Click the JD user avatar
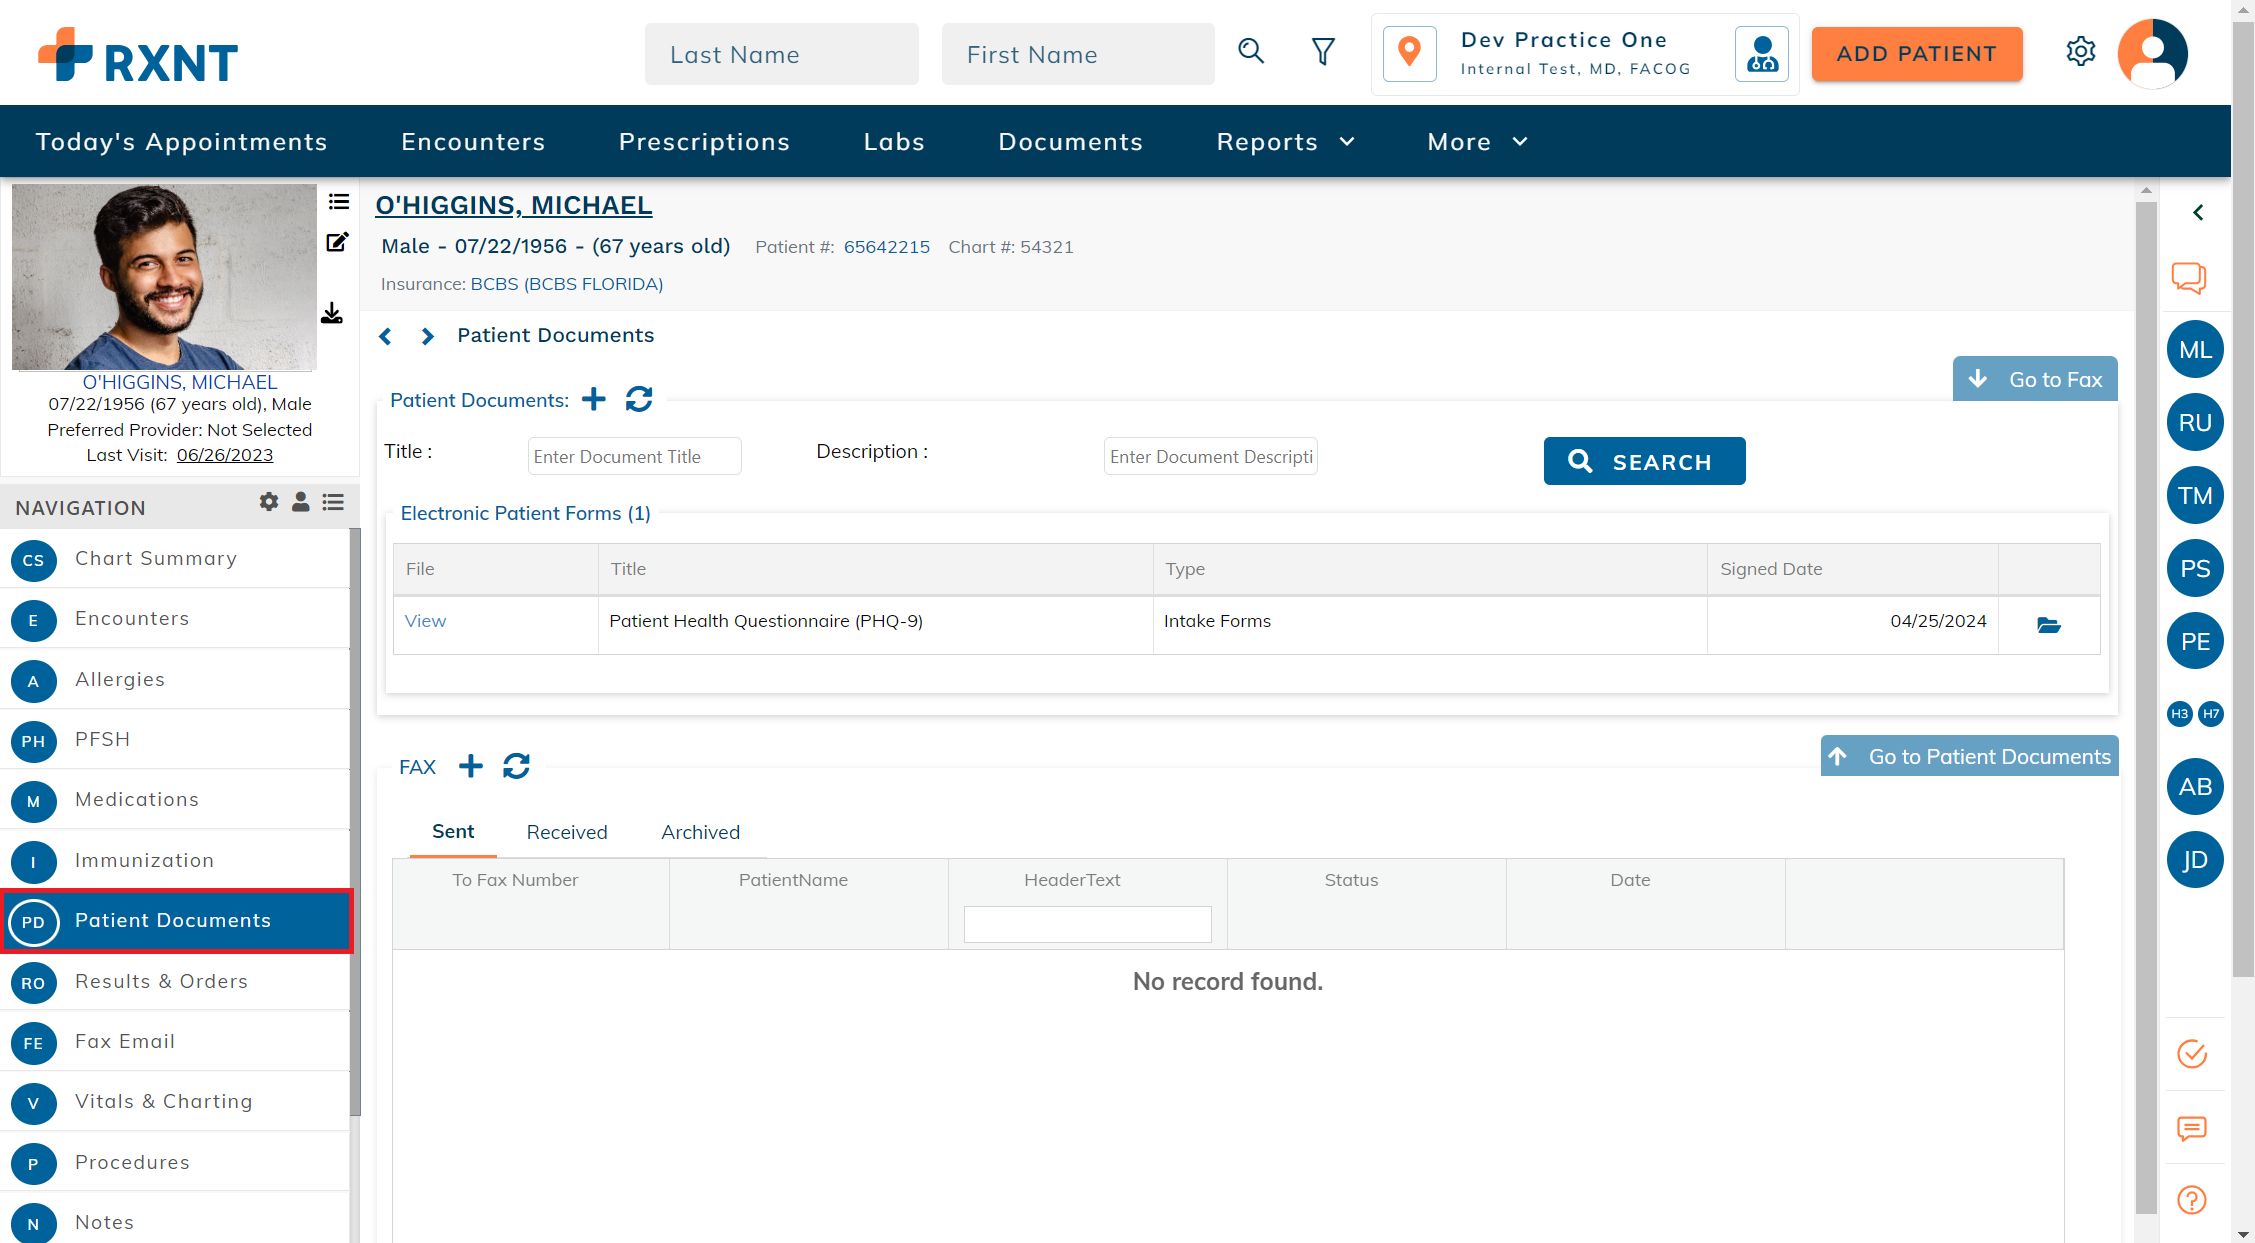This screenshot has width=2255, height=1243. [x=2195, y=860]
